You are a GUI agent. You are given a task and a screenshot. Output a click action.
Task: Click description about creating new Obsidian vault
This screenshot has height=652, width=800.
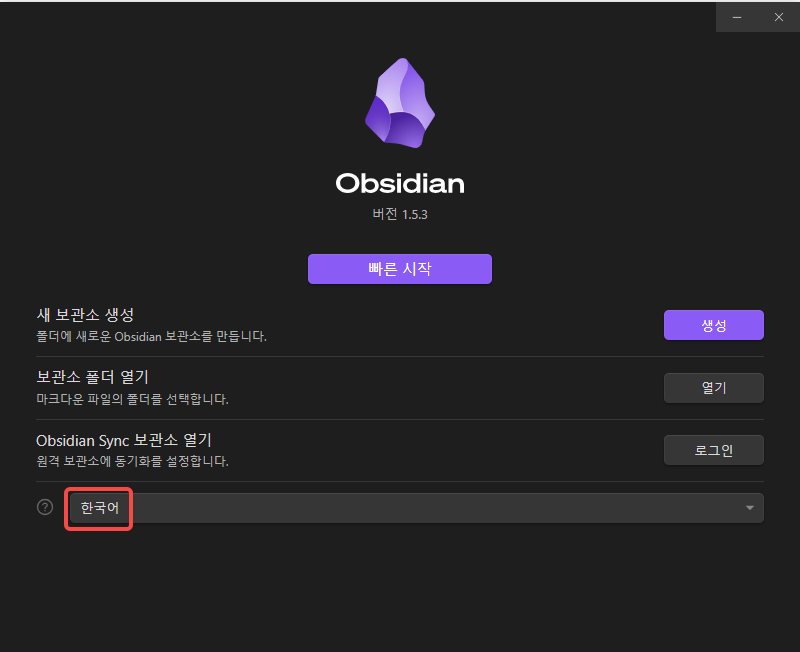pos(152,337)
